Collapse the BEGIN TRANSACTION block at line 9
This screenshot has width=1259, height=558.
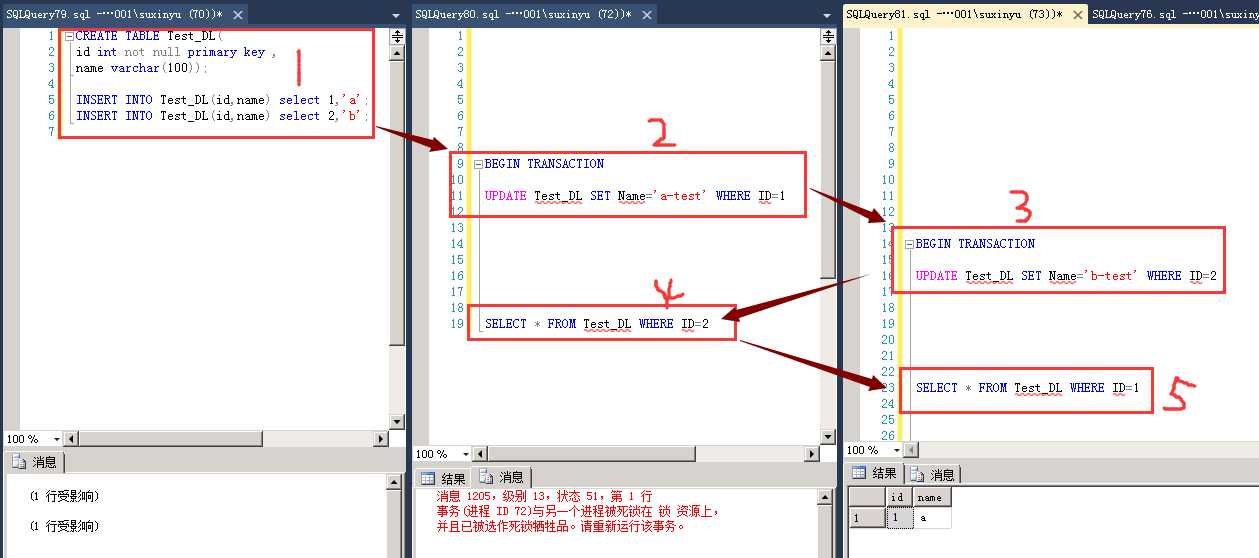[478, 164]
